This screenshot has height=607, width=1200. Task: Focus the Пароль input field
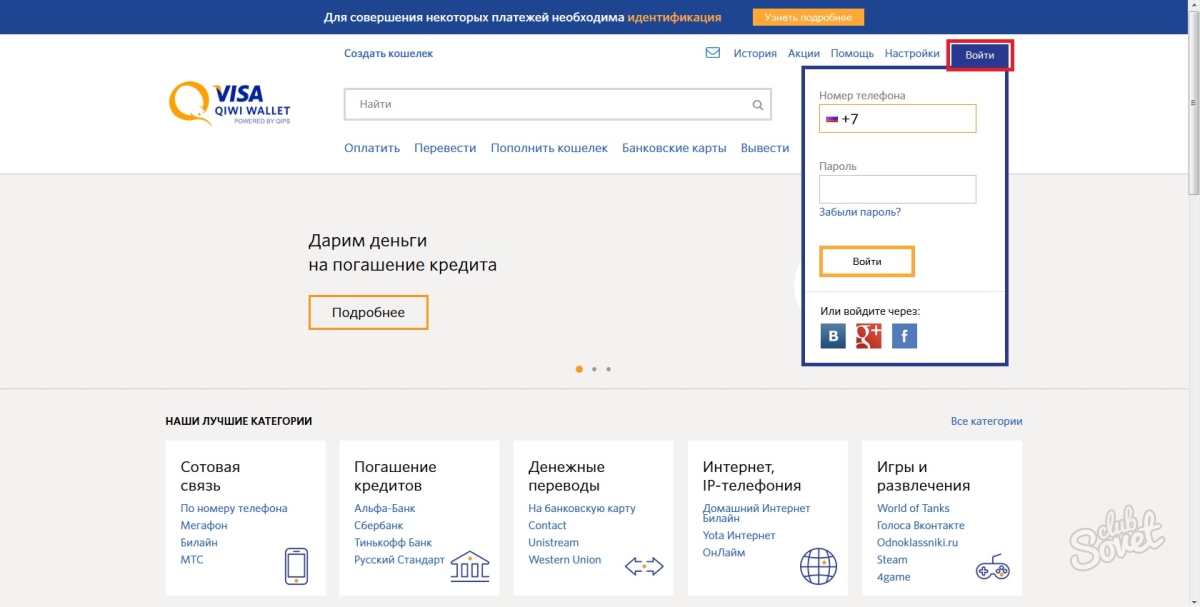coord(897,189)
